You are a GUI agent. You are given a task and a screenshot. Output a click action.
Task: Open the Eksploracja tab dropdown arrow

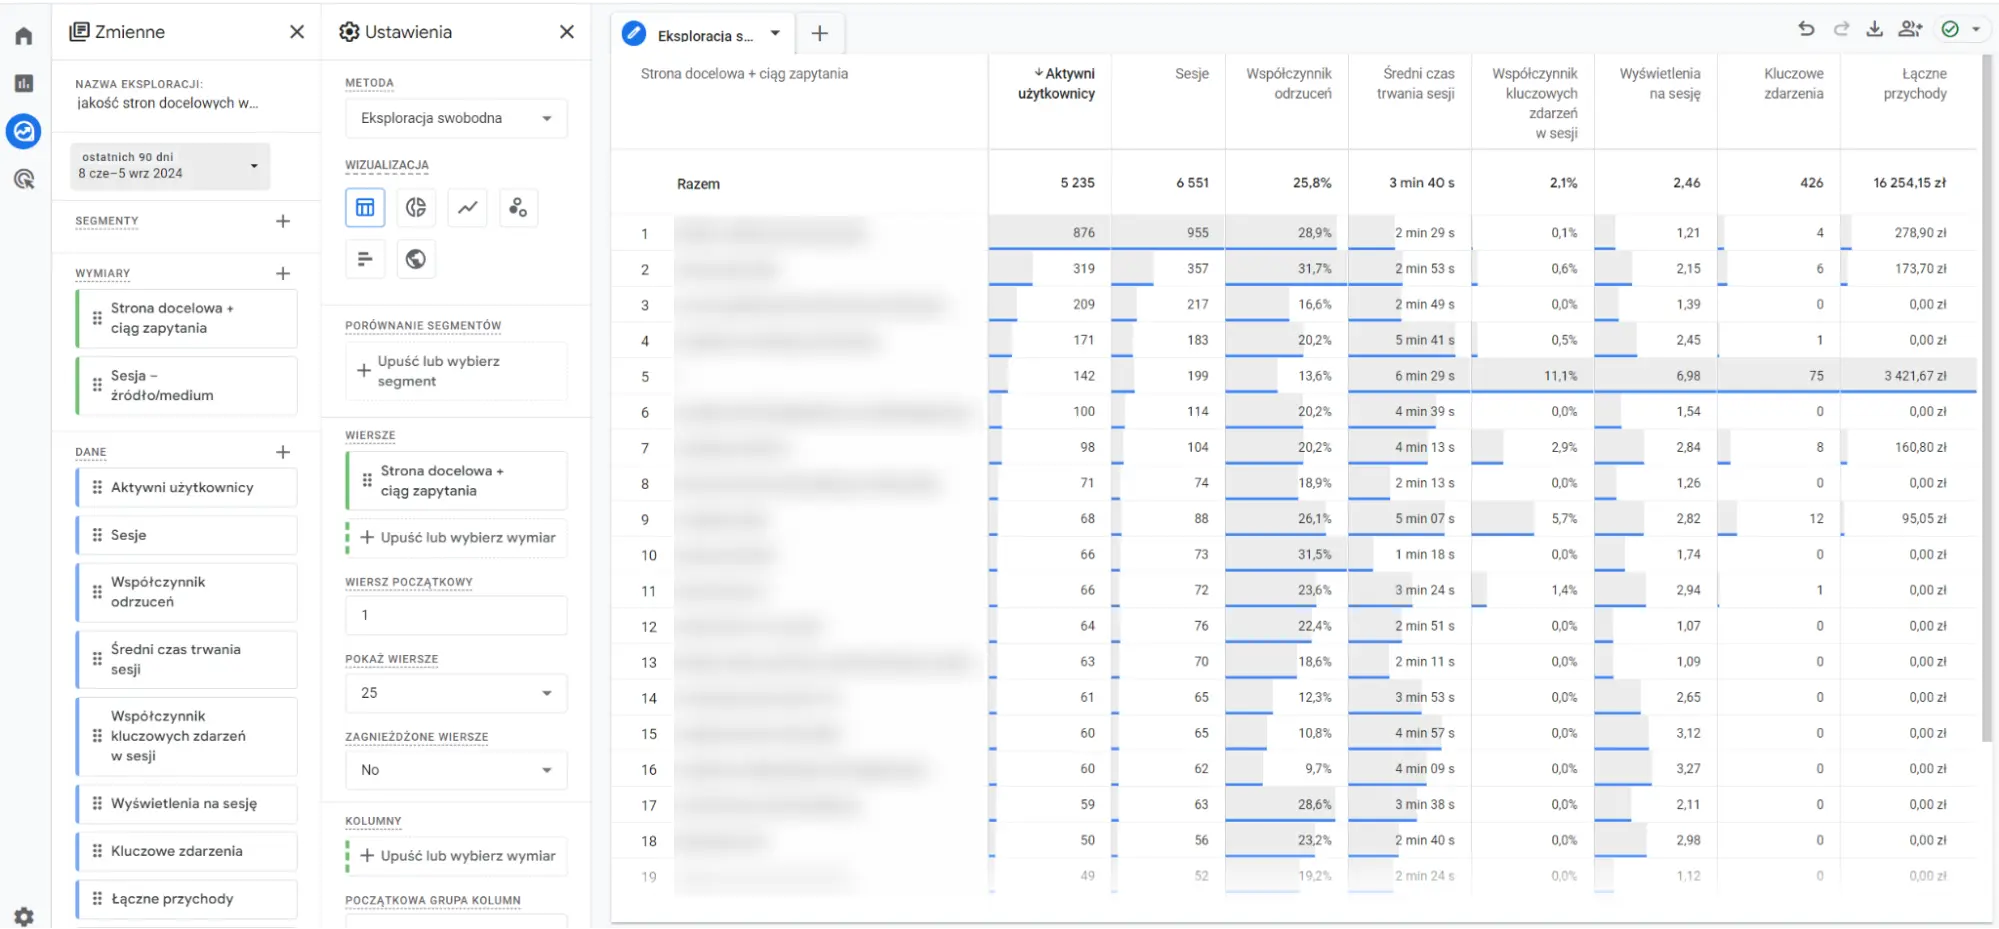coord(775,34)
